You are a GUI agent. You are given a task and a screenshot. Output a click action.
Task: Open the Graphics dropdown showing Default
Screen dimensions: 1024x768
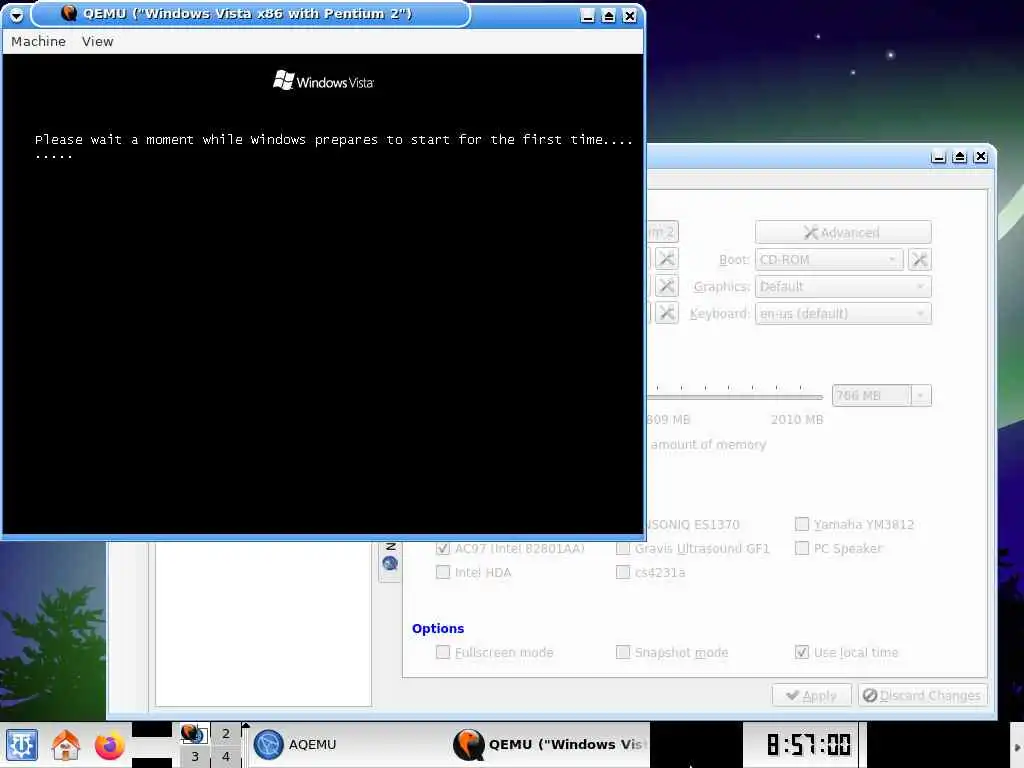click(x=842, y=287)
